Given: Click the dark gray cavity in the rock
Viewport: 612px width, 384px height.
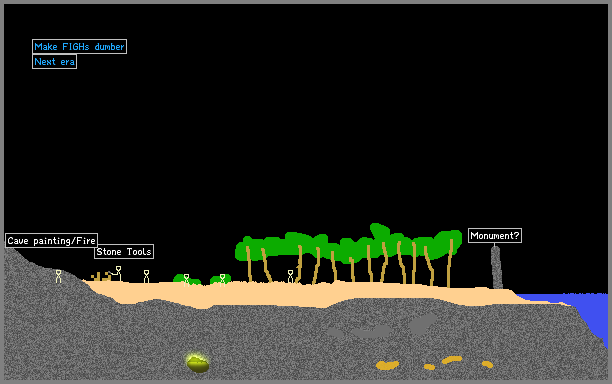Looking at the screenshot, I should point(422,324).
